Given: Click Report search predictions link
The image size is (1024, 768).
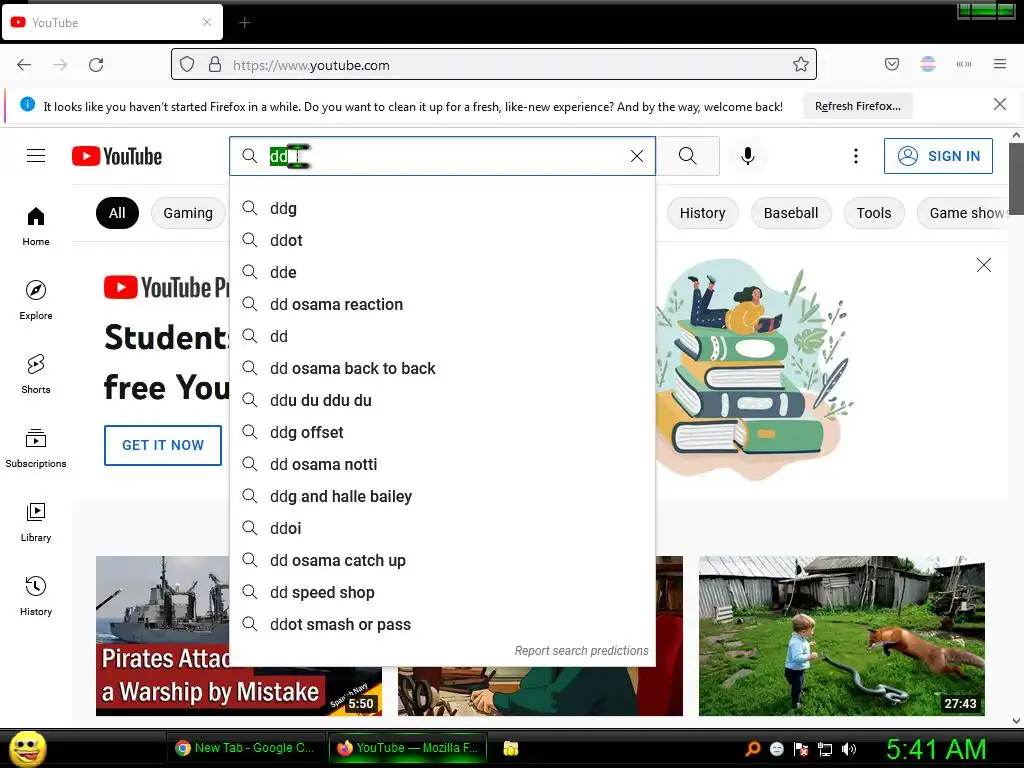Looking at the screenshot, I should (581, 650).
